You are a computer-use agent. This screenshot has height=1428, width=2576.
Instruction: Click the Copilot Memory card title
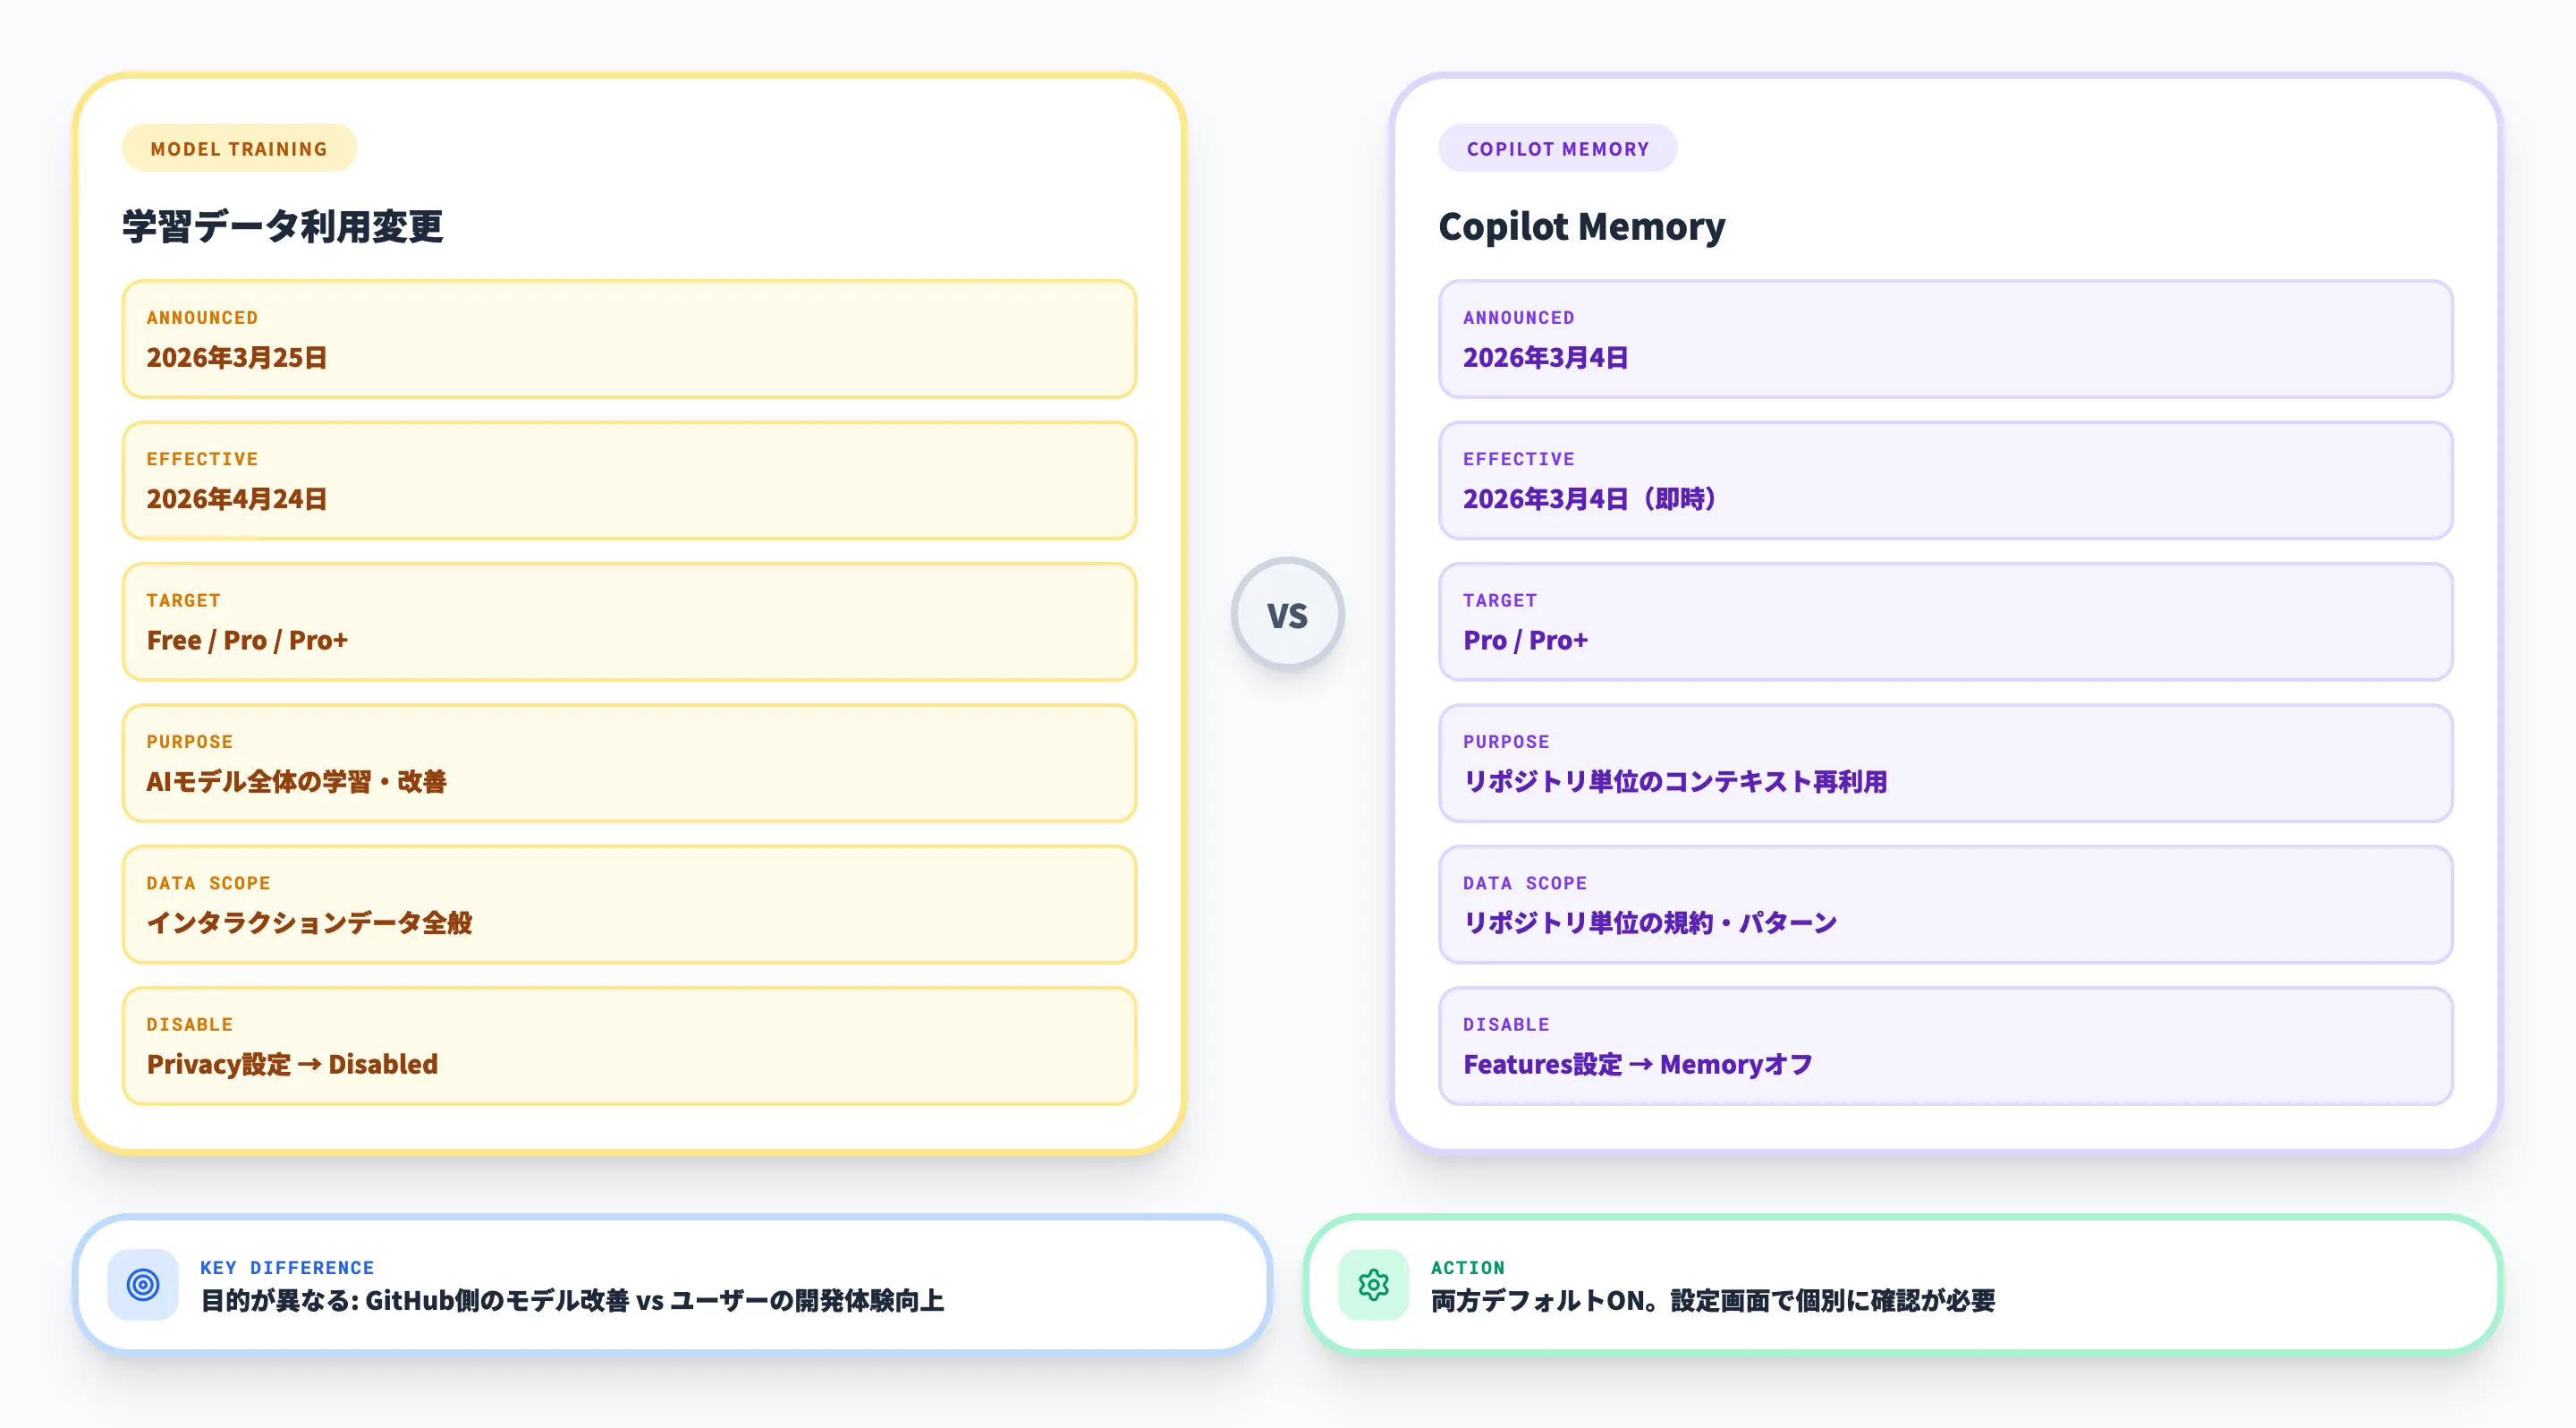tap(1582, 226)
